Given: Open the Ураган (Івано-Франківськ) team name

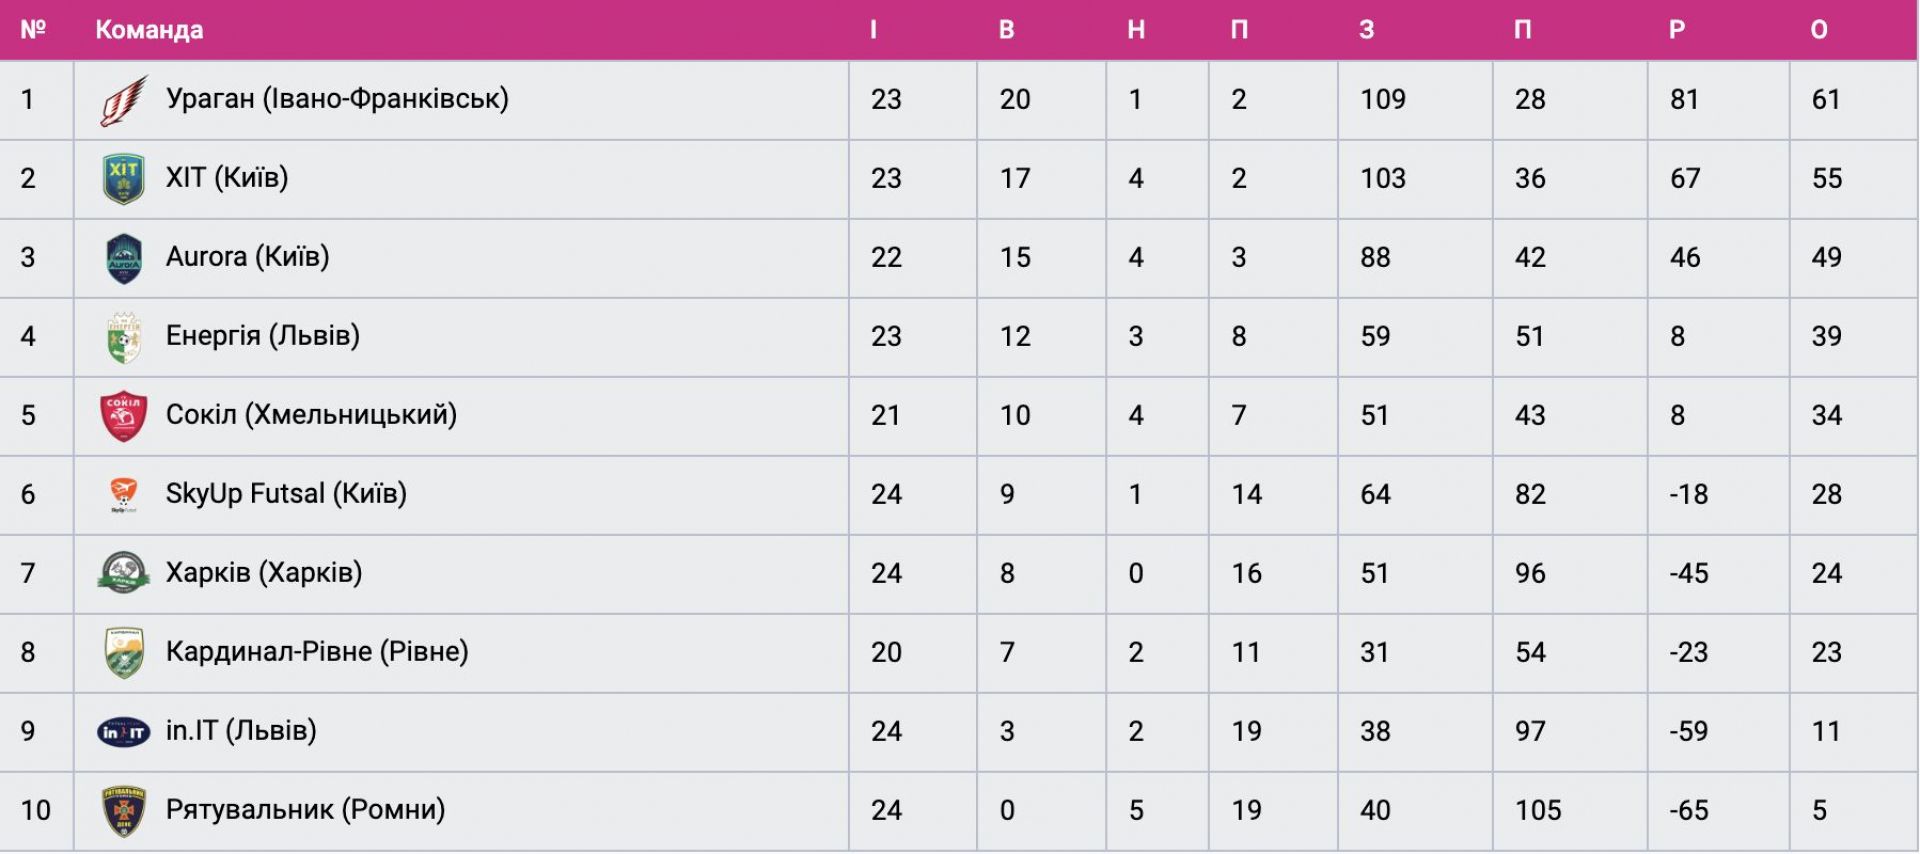Looking at the screenshot, I should pos(337,99).
